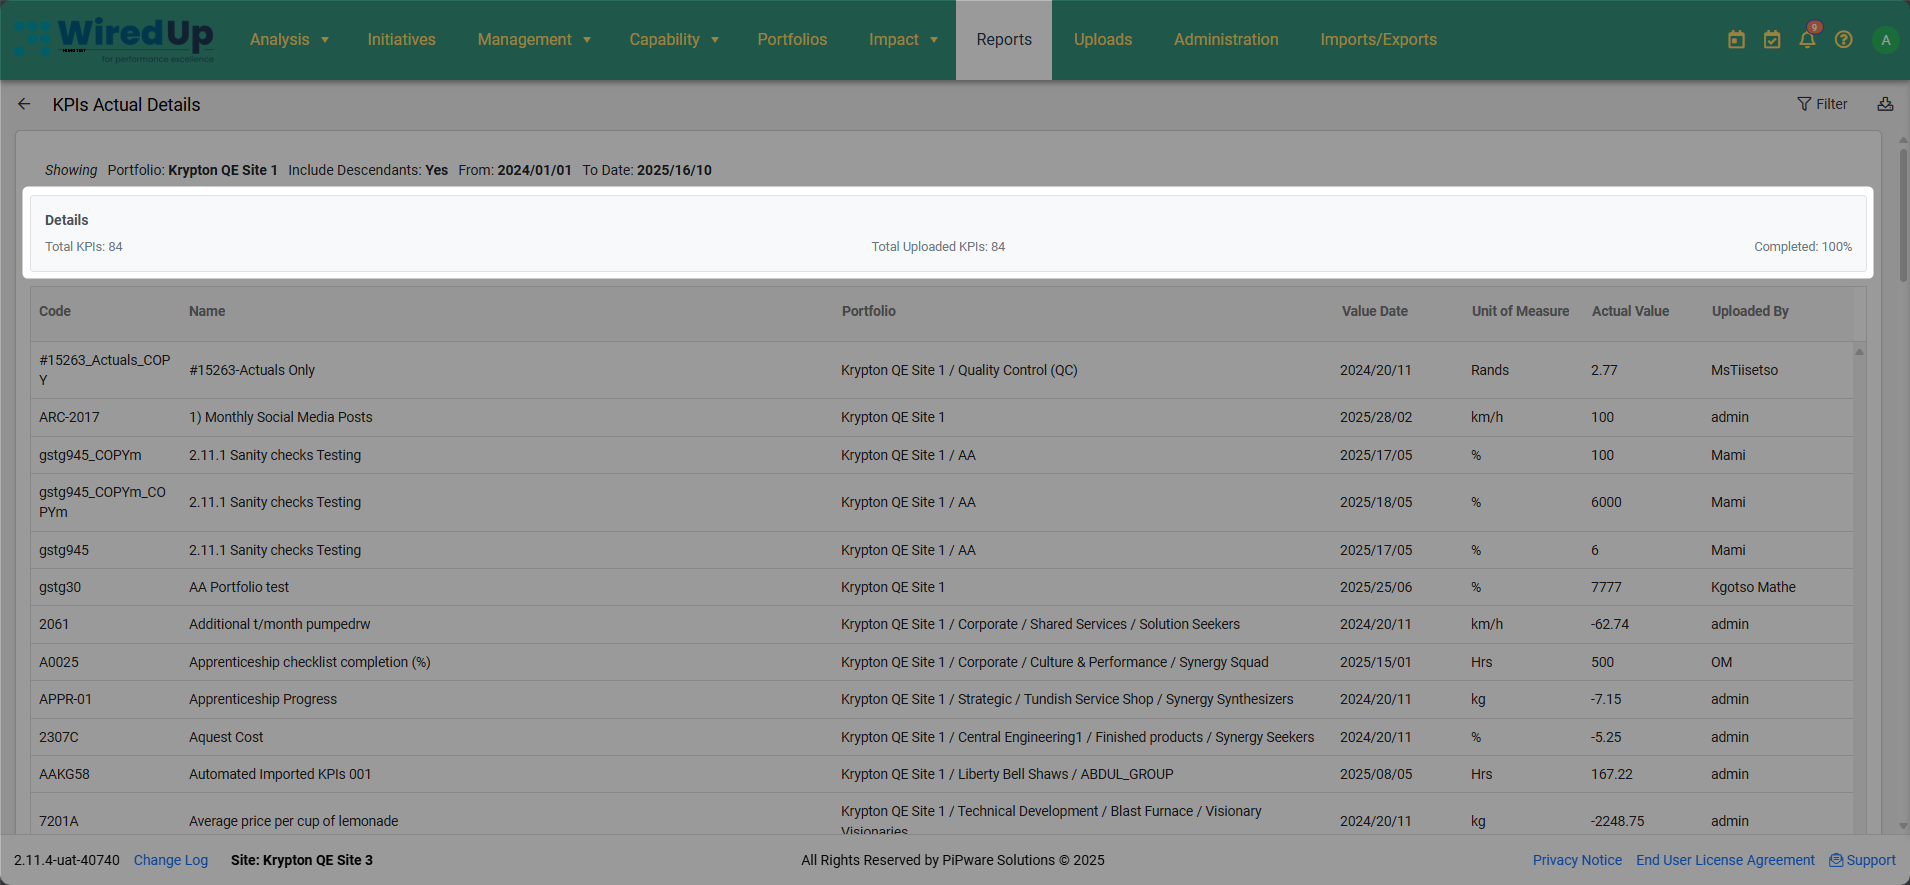
Task: Click the Support link
Action: point(1862,860)
